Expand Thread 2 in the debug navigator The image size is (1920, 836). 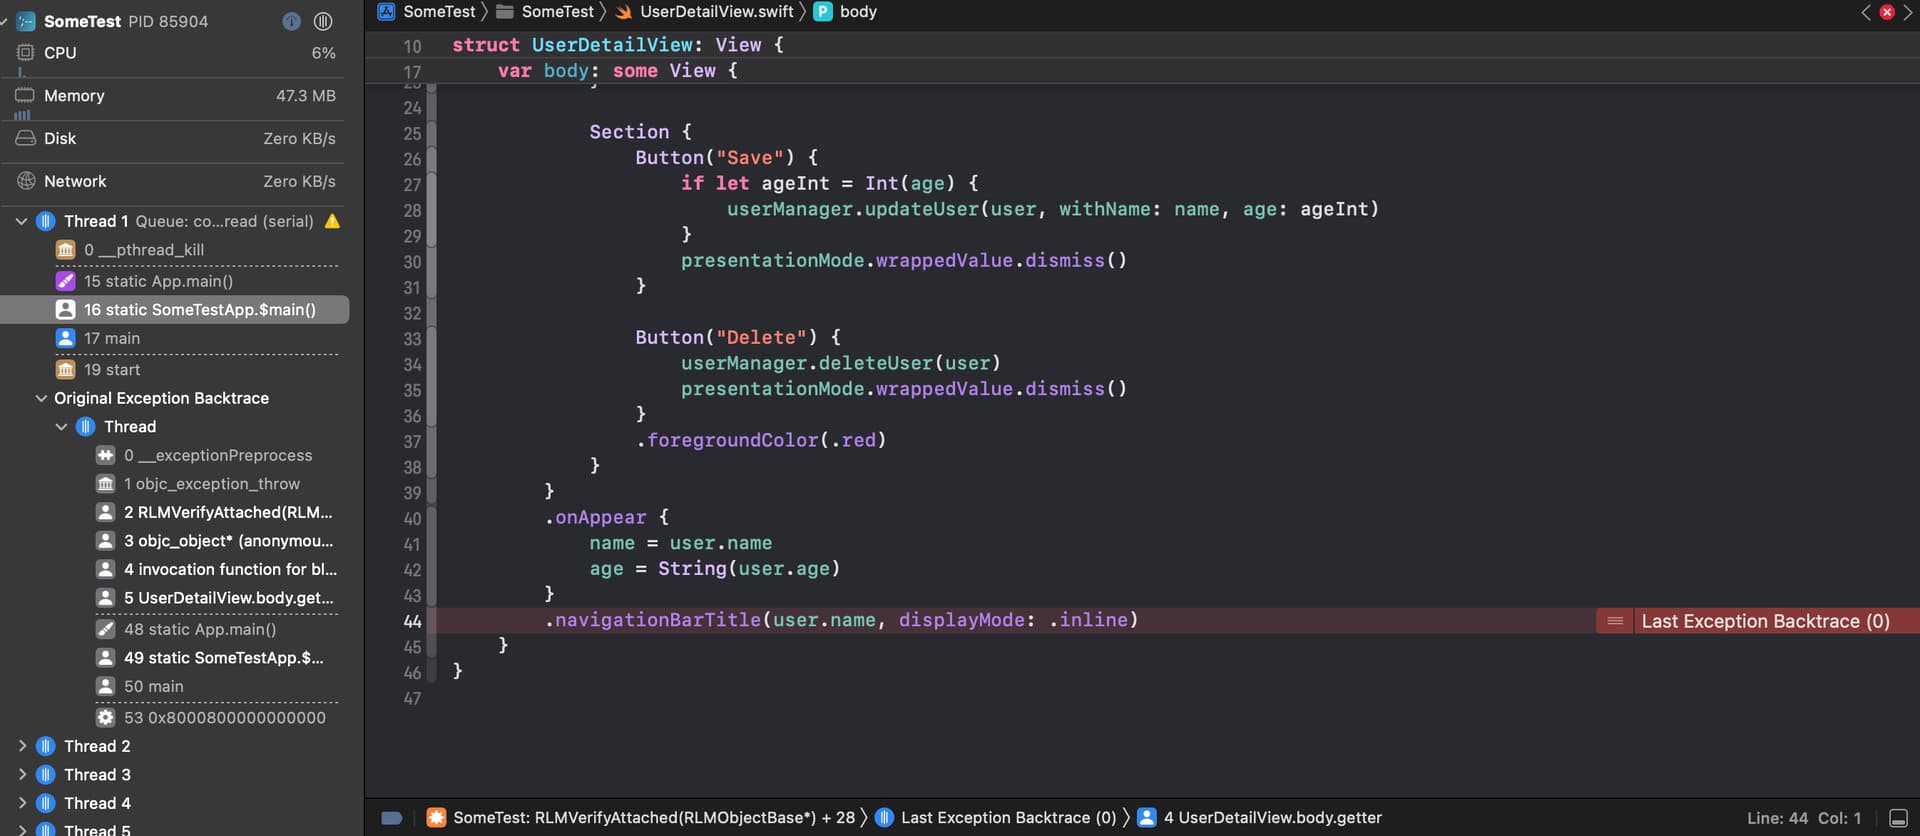[22, 746]
